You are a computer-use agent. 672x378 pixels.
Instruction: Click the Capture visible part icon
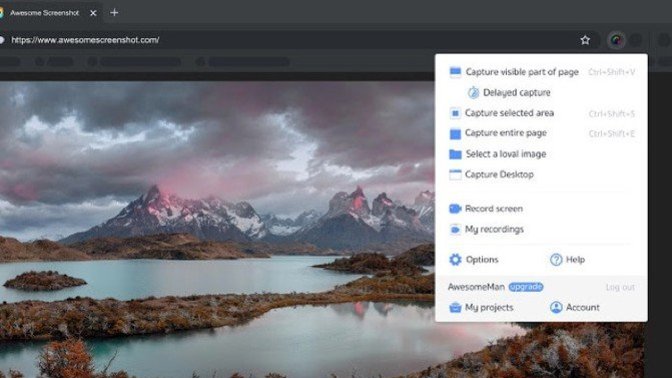click(455, 72)
